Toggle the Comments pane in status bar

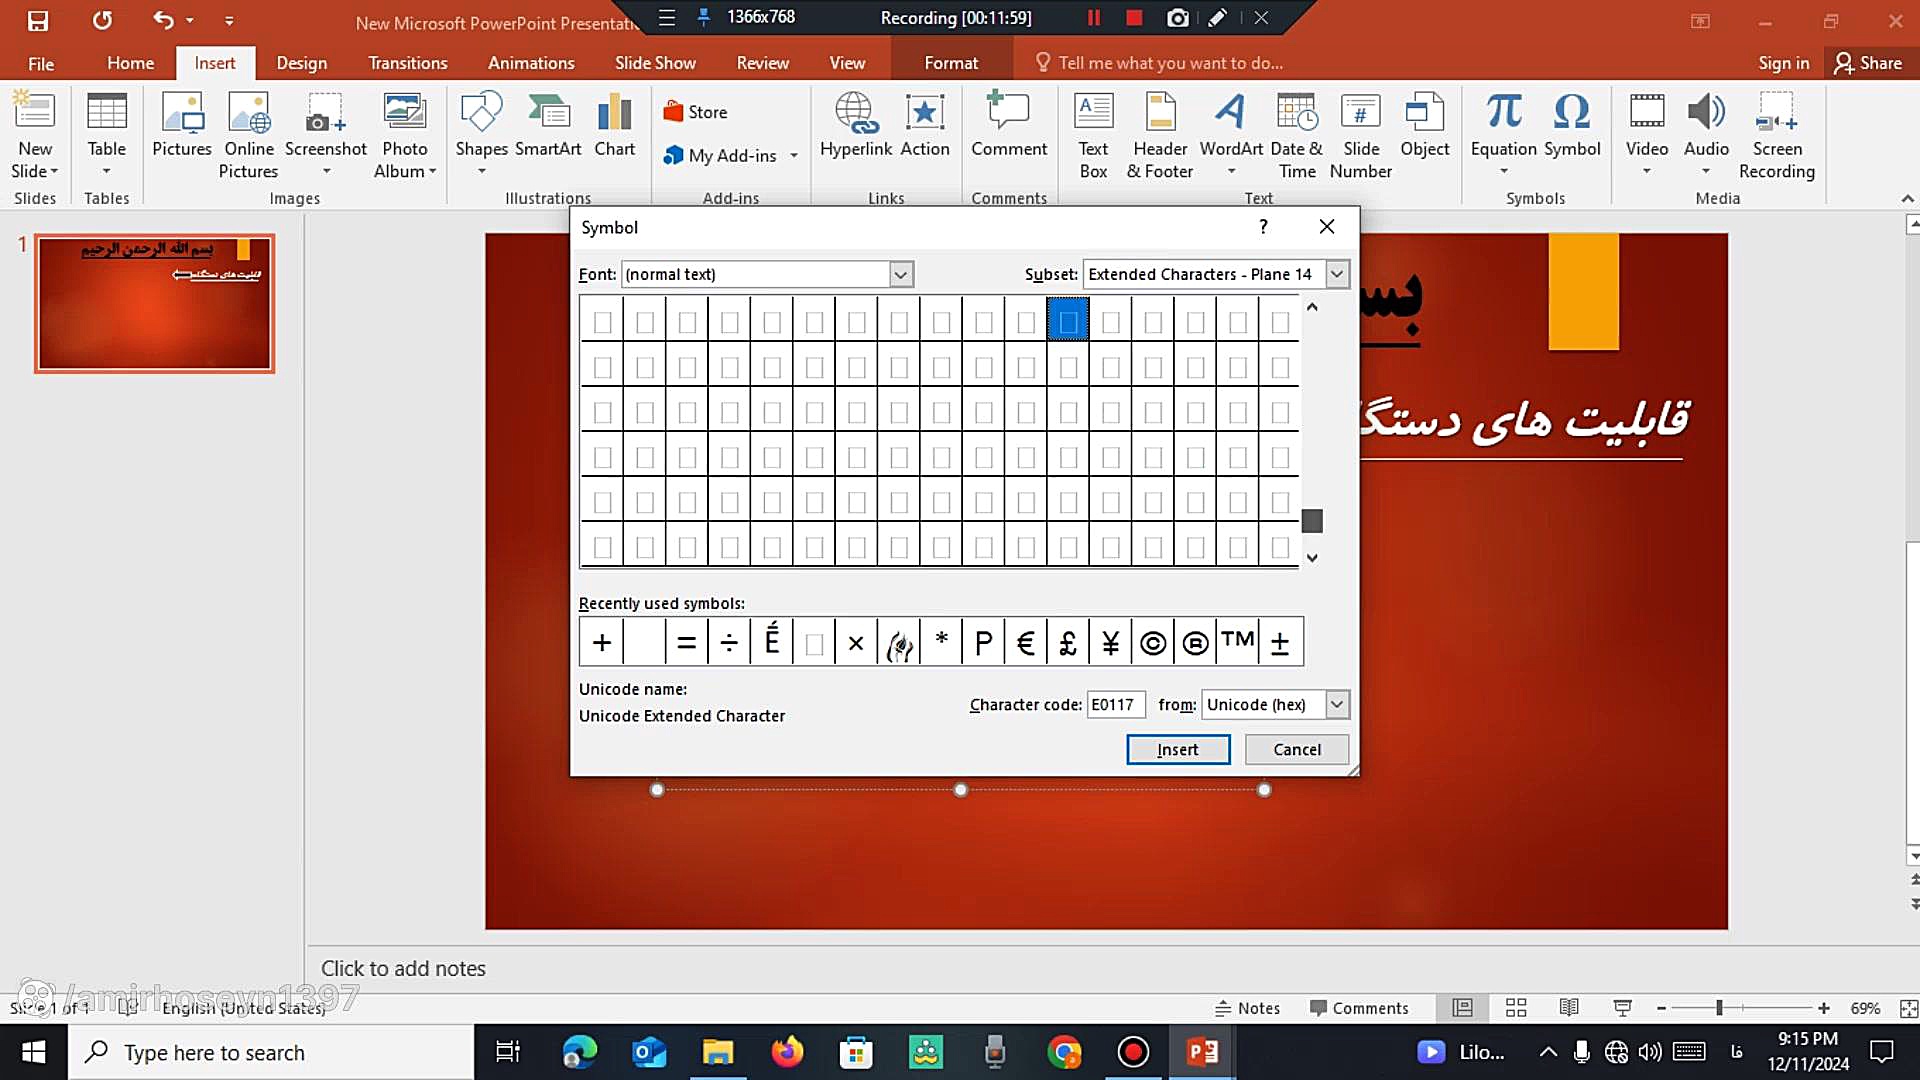point(1359,1008)
